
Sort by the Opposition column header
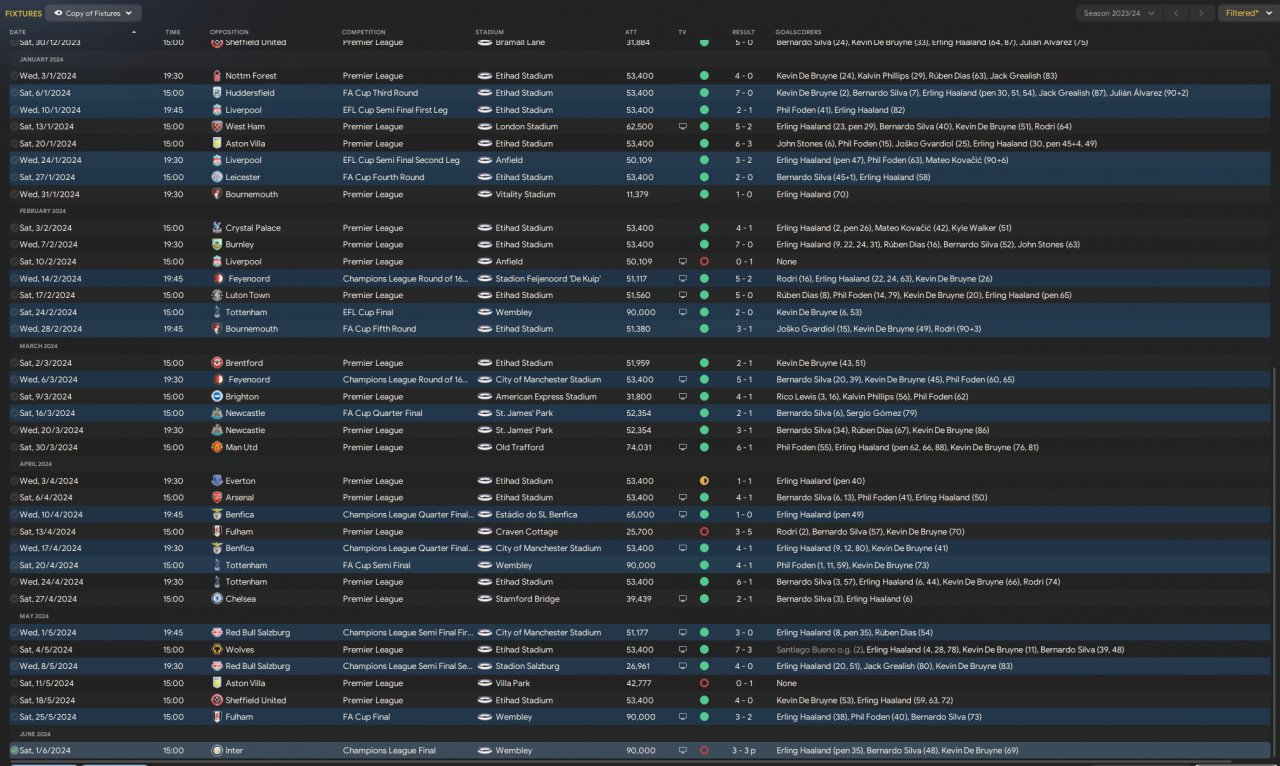point(229,32)
